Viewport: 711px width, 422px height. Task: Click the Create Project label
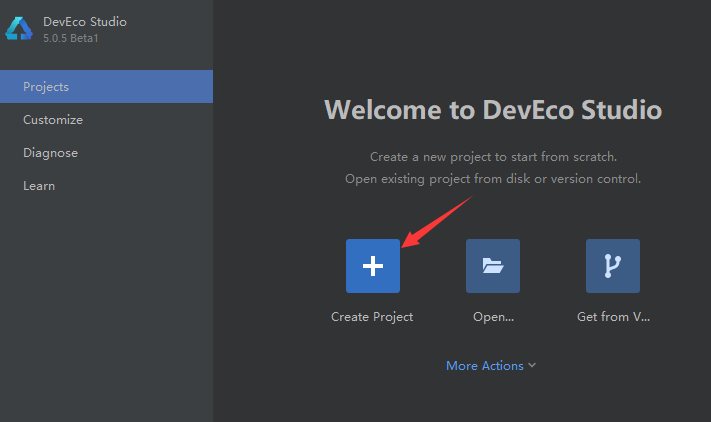(x=372, y=317)
